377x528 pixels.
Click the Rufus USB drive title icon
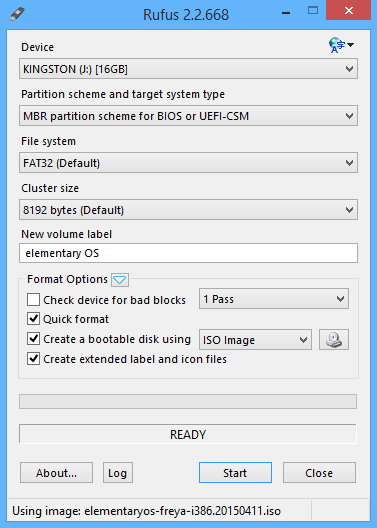pos(17,14)
